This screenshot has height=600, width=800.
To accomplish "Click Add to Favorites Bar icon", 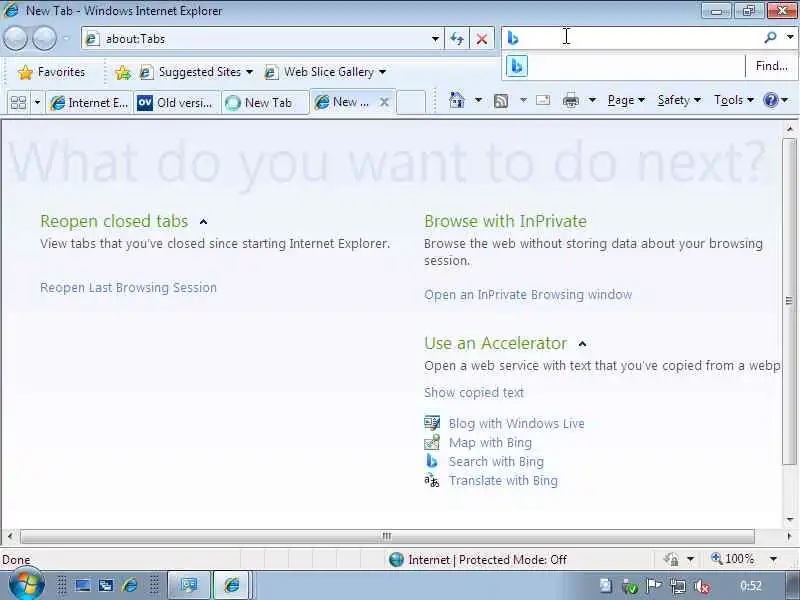I will pyautogui.click(x=122, y=72).
